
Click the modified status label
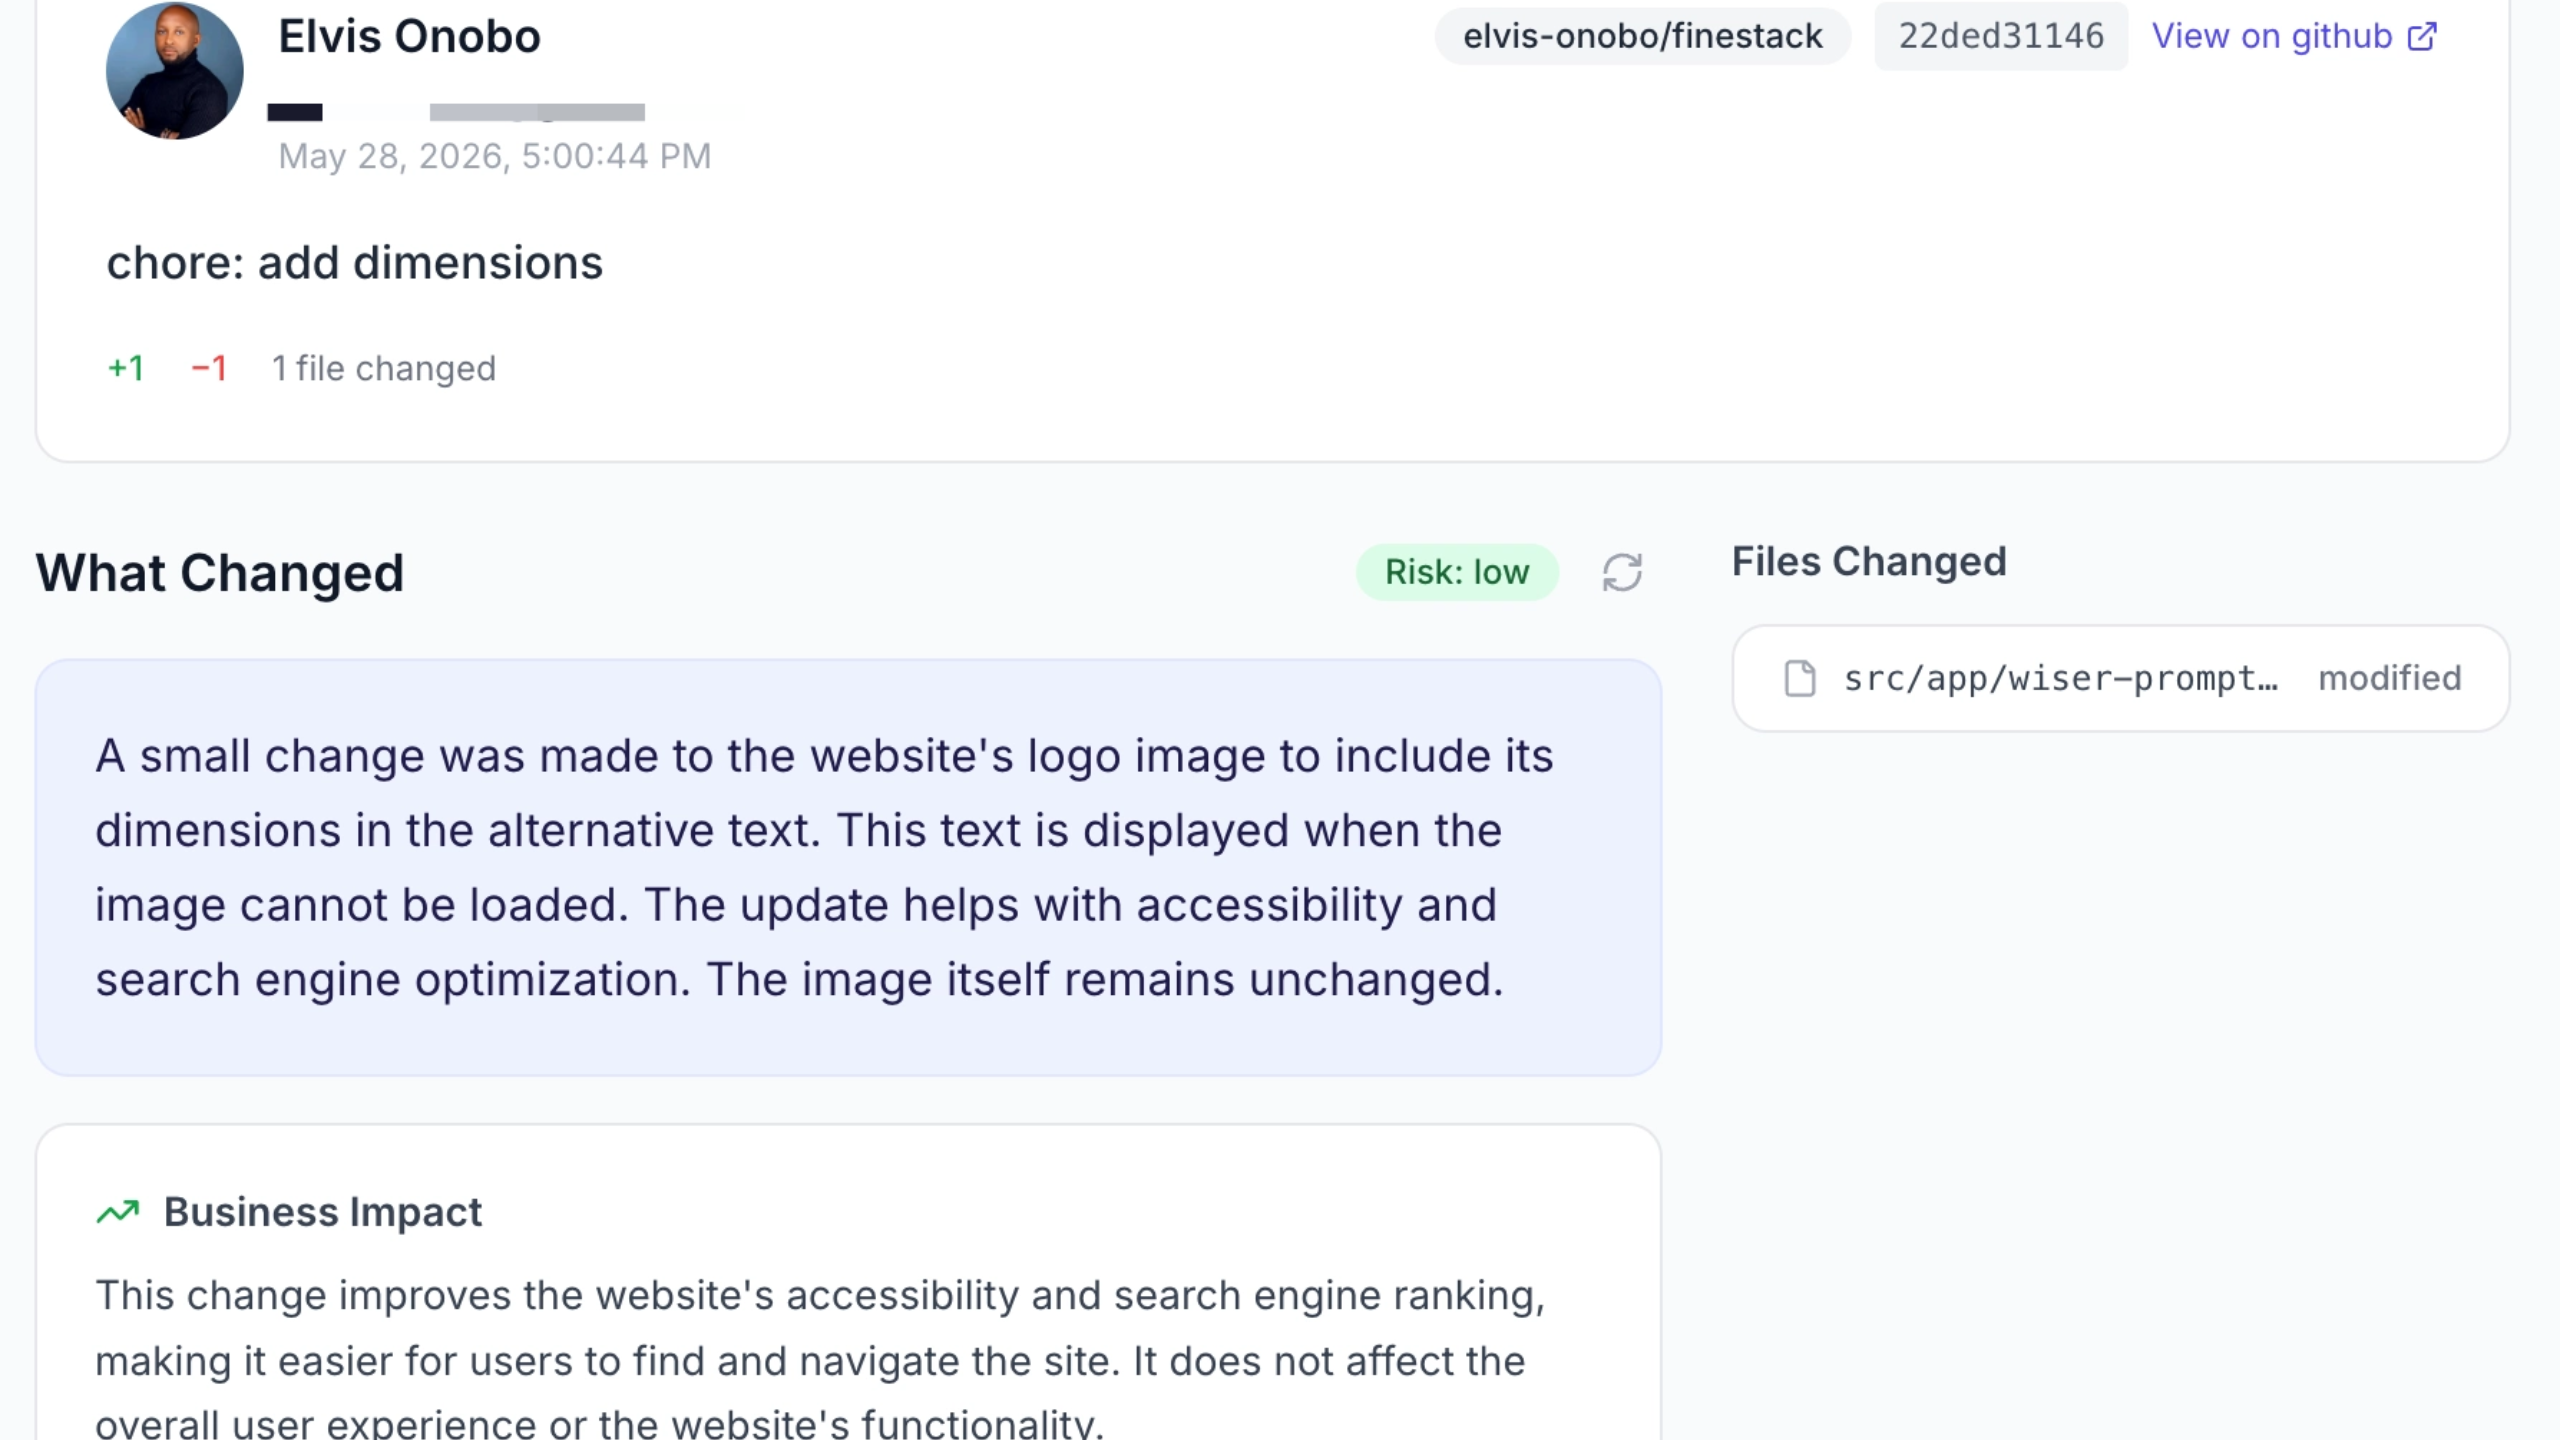pyautogui.click(x=2390, y=678)
